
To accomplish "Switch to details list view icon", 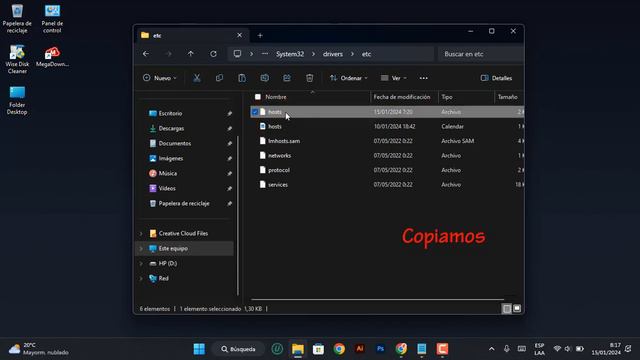I will pyautogui.click(x=507, y=309).
